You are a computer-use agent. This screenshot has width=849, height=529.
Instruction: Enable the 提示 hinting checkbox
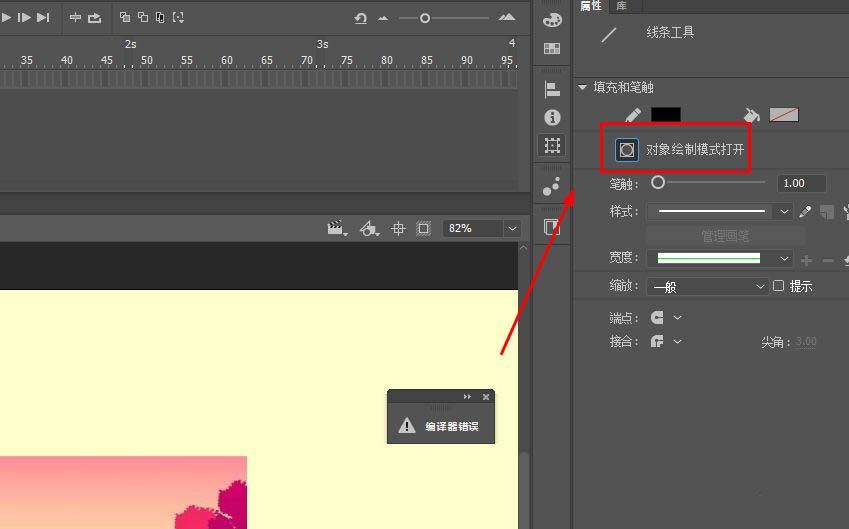[x=779, y=286]
